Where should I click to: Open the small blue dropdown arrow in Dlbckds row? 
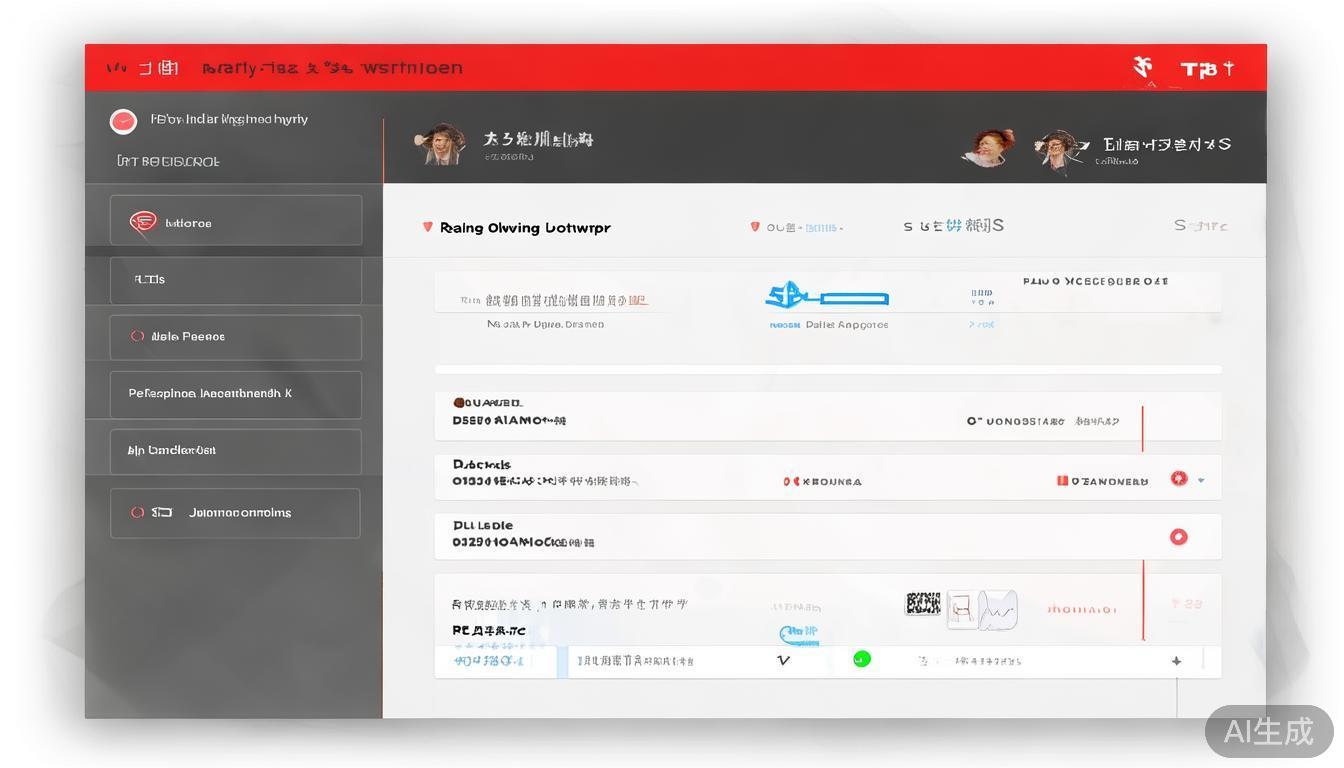point(1201,480)
